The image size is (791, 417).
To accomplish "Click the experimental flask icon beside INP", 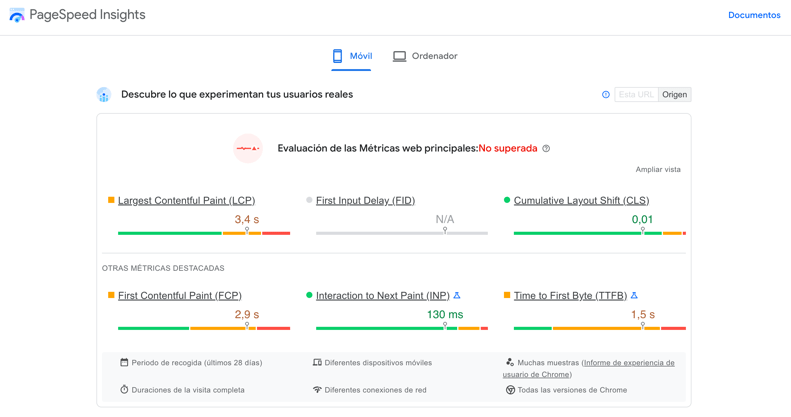I will 457,295.
